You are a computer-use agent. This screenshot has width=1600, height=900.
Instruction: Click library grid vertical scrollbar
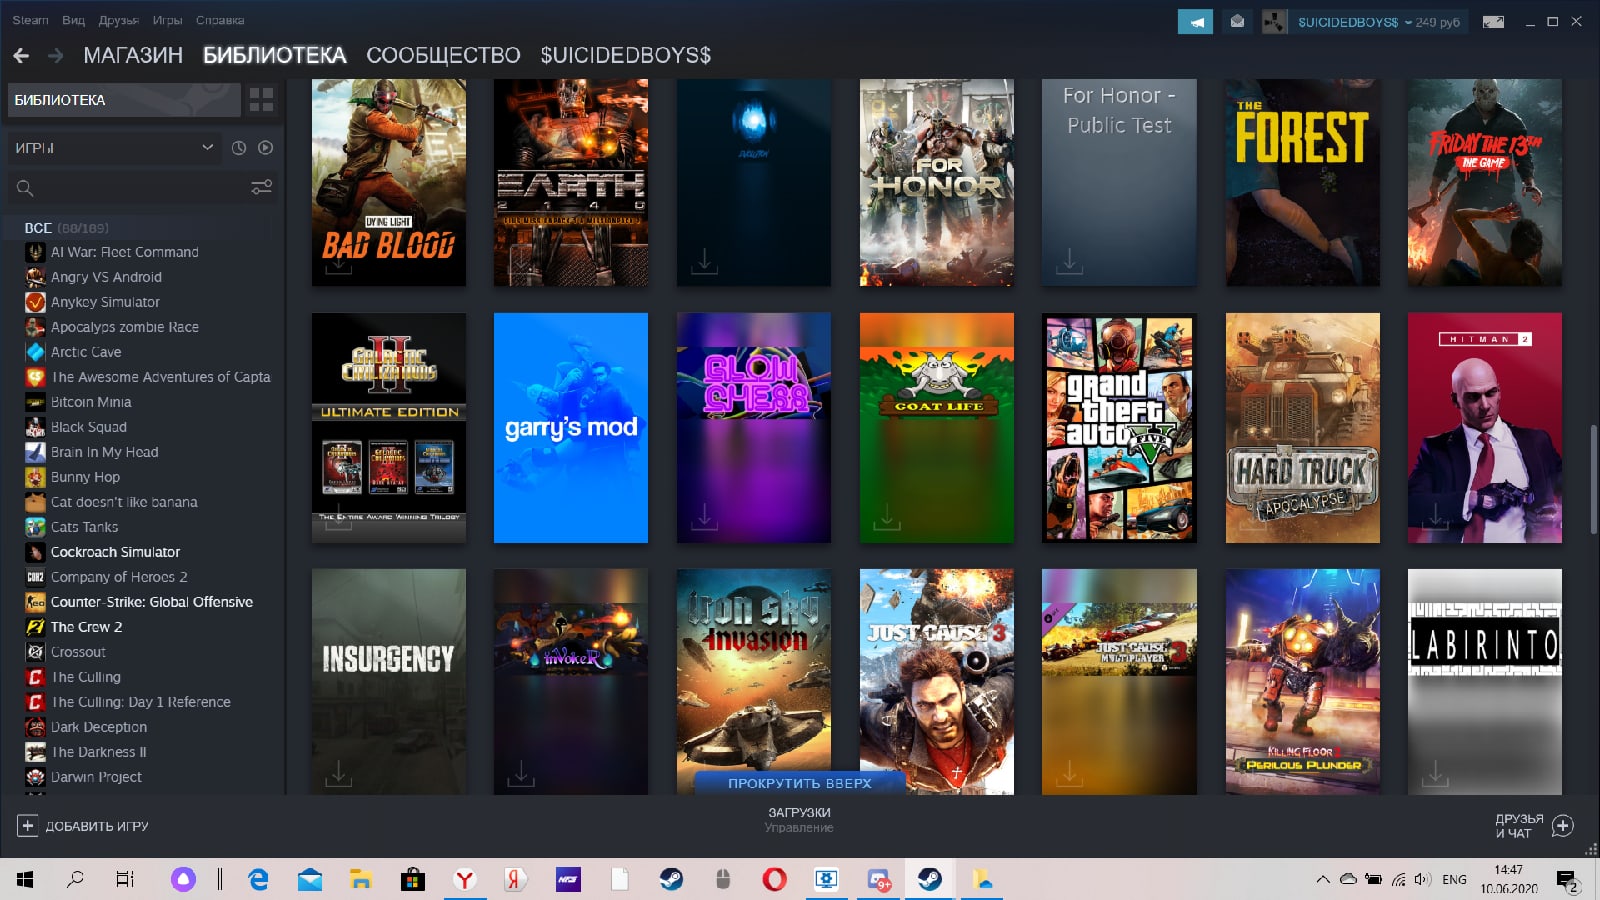pyautogui.click(x=1593, y=480)
